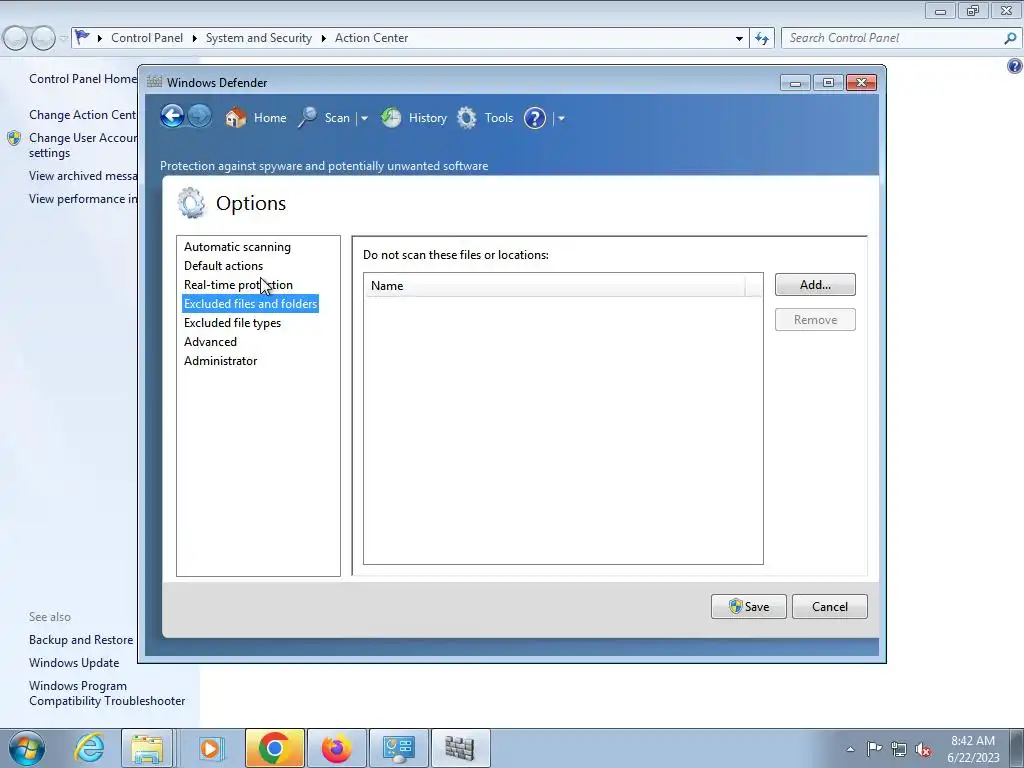This screenshot has width=1024, height=768.
Task: Open Windows Media Player from taskbar
Action: [210, 748]
